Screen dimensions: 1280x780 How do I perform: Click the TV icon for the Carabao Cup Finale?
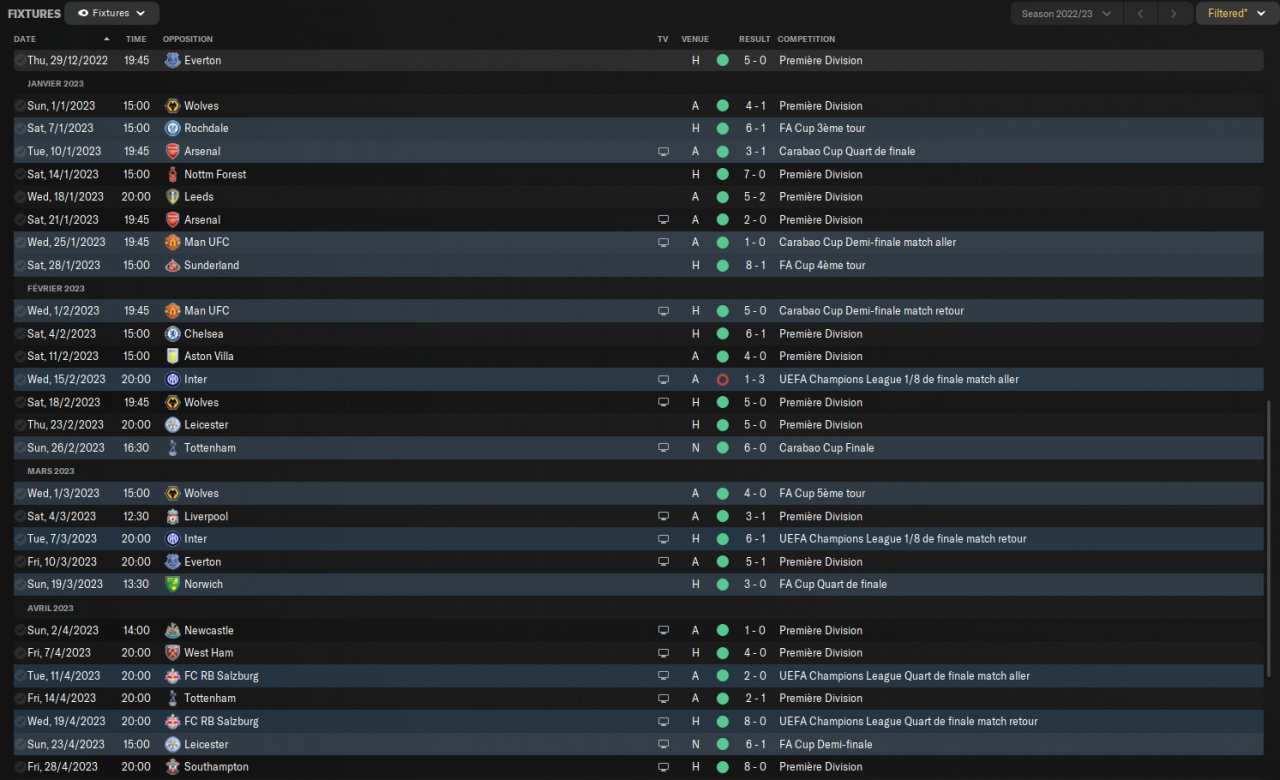coord(663,448)
